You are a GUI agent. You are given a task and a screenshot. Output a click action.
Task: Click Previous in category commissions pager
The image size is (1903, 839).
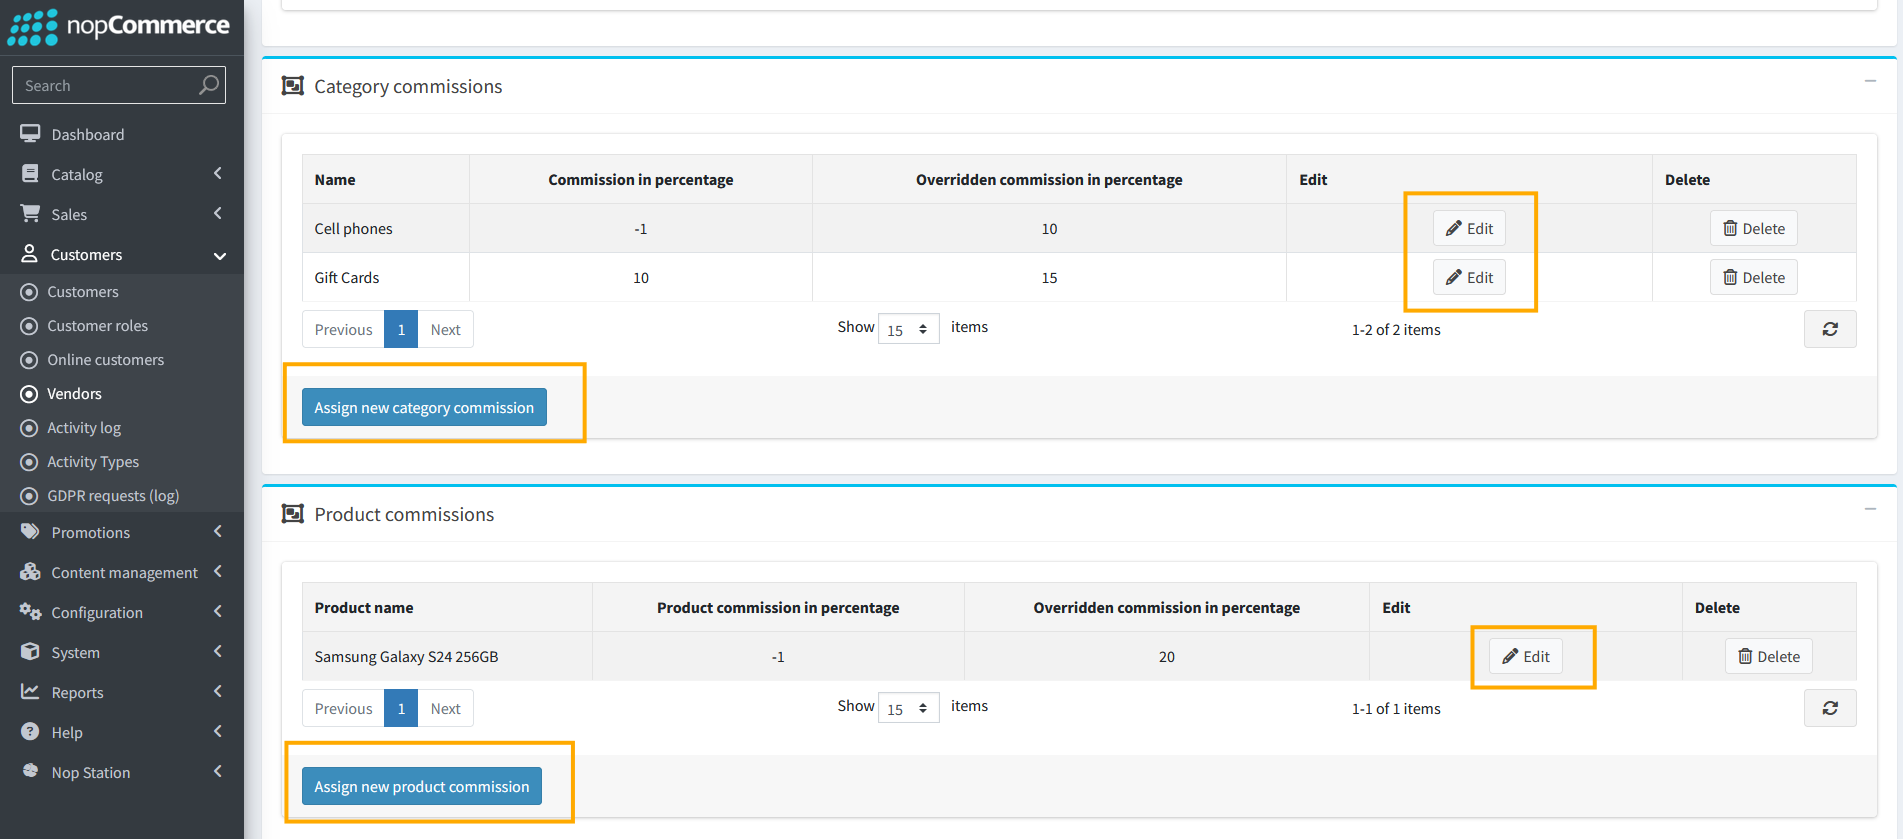(343, 330)
